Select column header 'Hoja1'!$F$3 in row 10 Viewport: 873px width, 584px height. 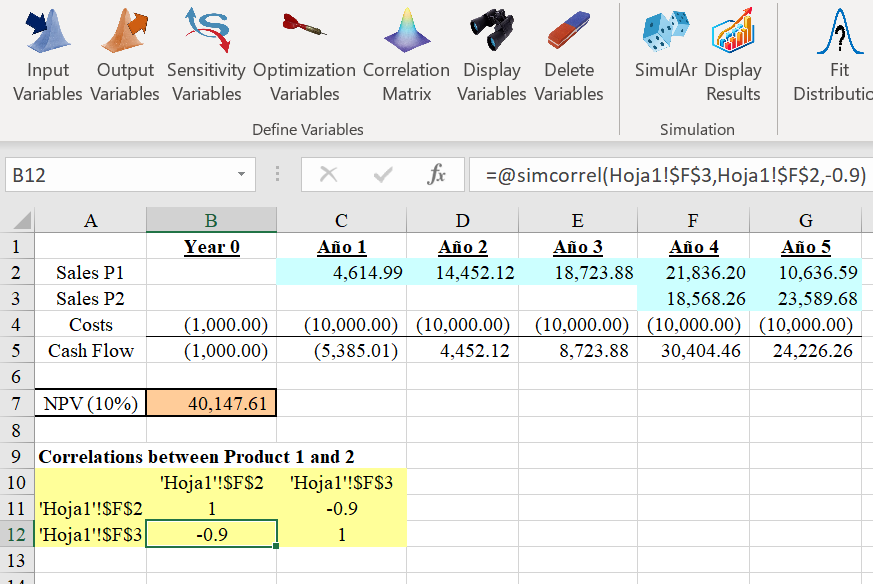coord(341,482)
